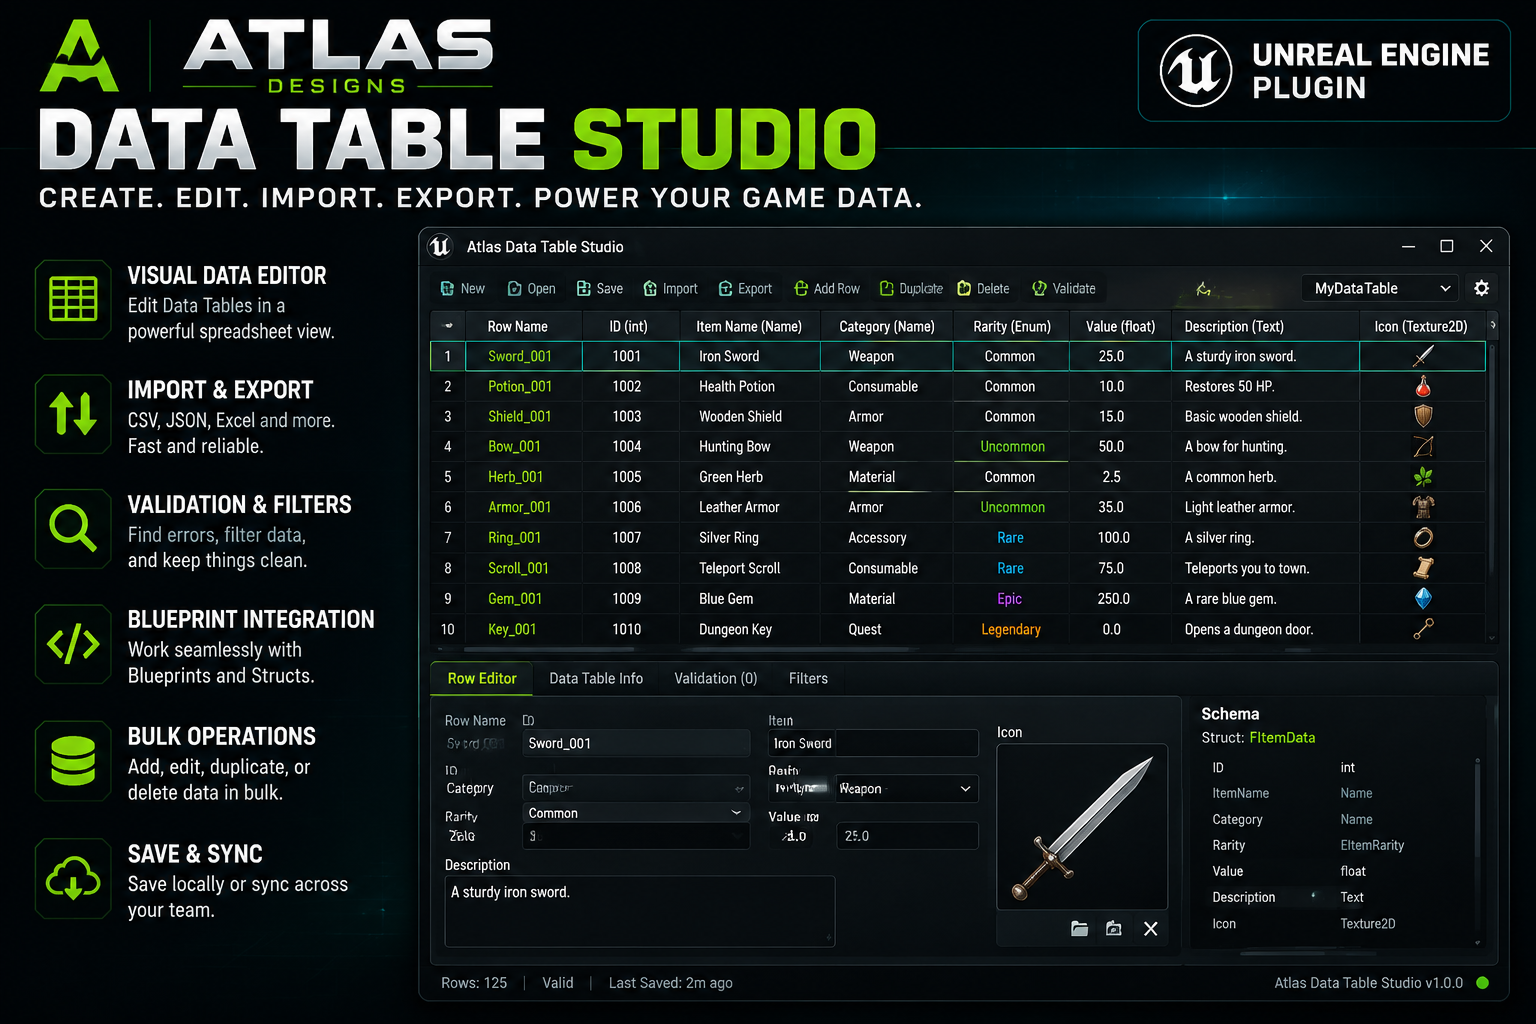The width and height of the screenshot is (1536, 1024).
Task: Click the large sword preview thumbnail
Action: point(1082,827)
